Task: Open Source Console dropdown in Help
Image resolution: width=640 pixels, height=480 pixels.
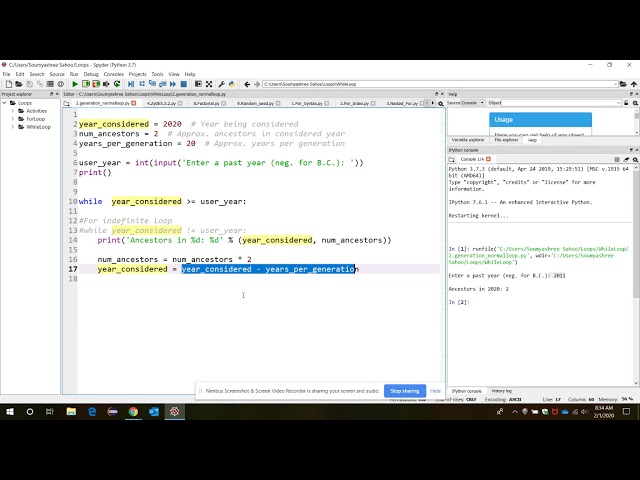Action: (x=473, y=103)
